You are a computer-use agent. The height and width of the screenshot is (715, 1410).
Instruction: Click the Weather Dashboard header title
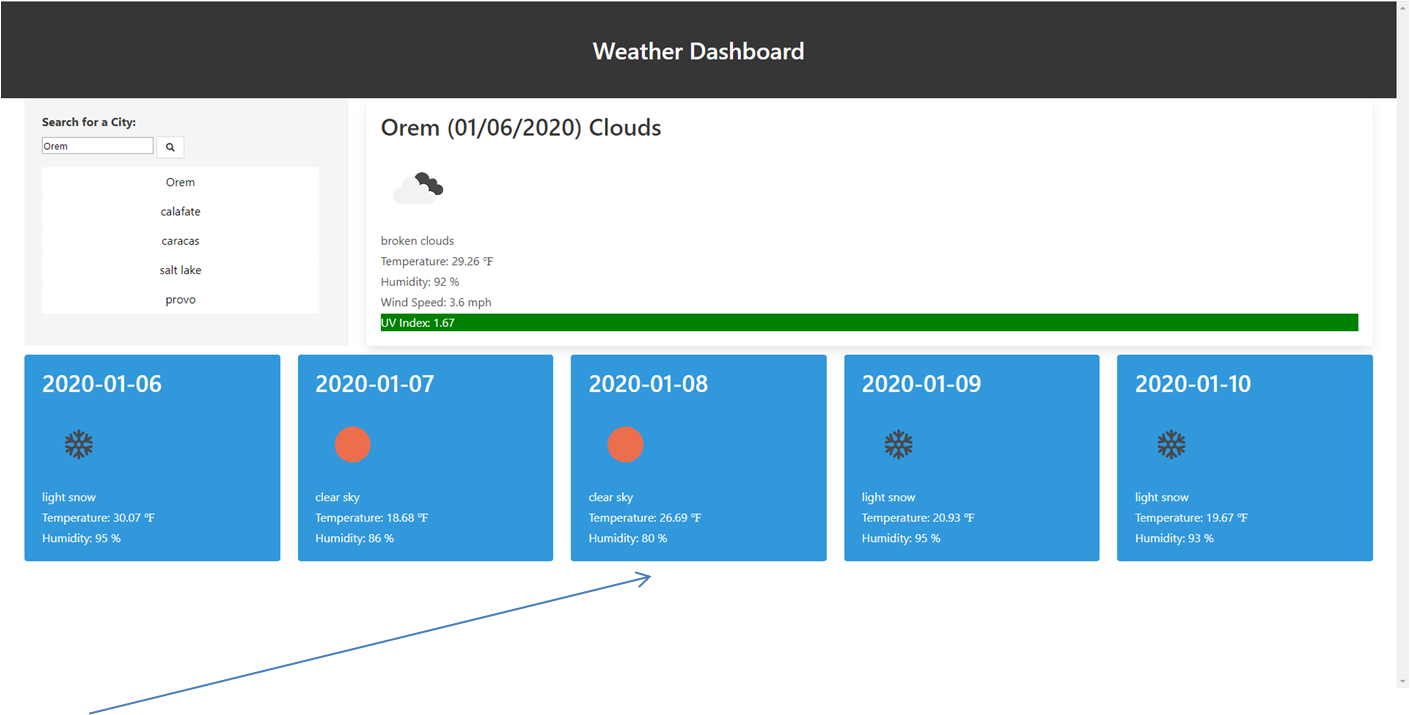tap(698, 51)
